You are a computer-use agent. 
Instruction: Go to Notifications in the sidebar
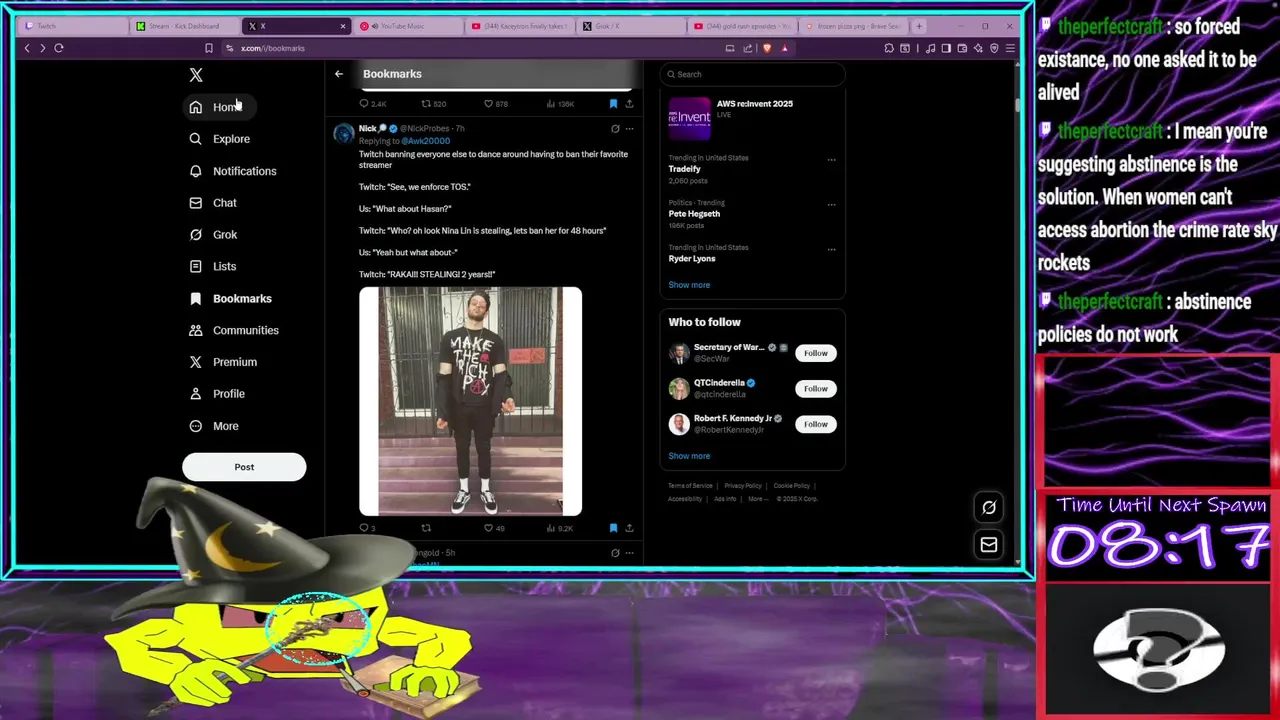point(232,171)
